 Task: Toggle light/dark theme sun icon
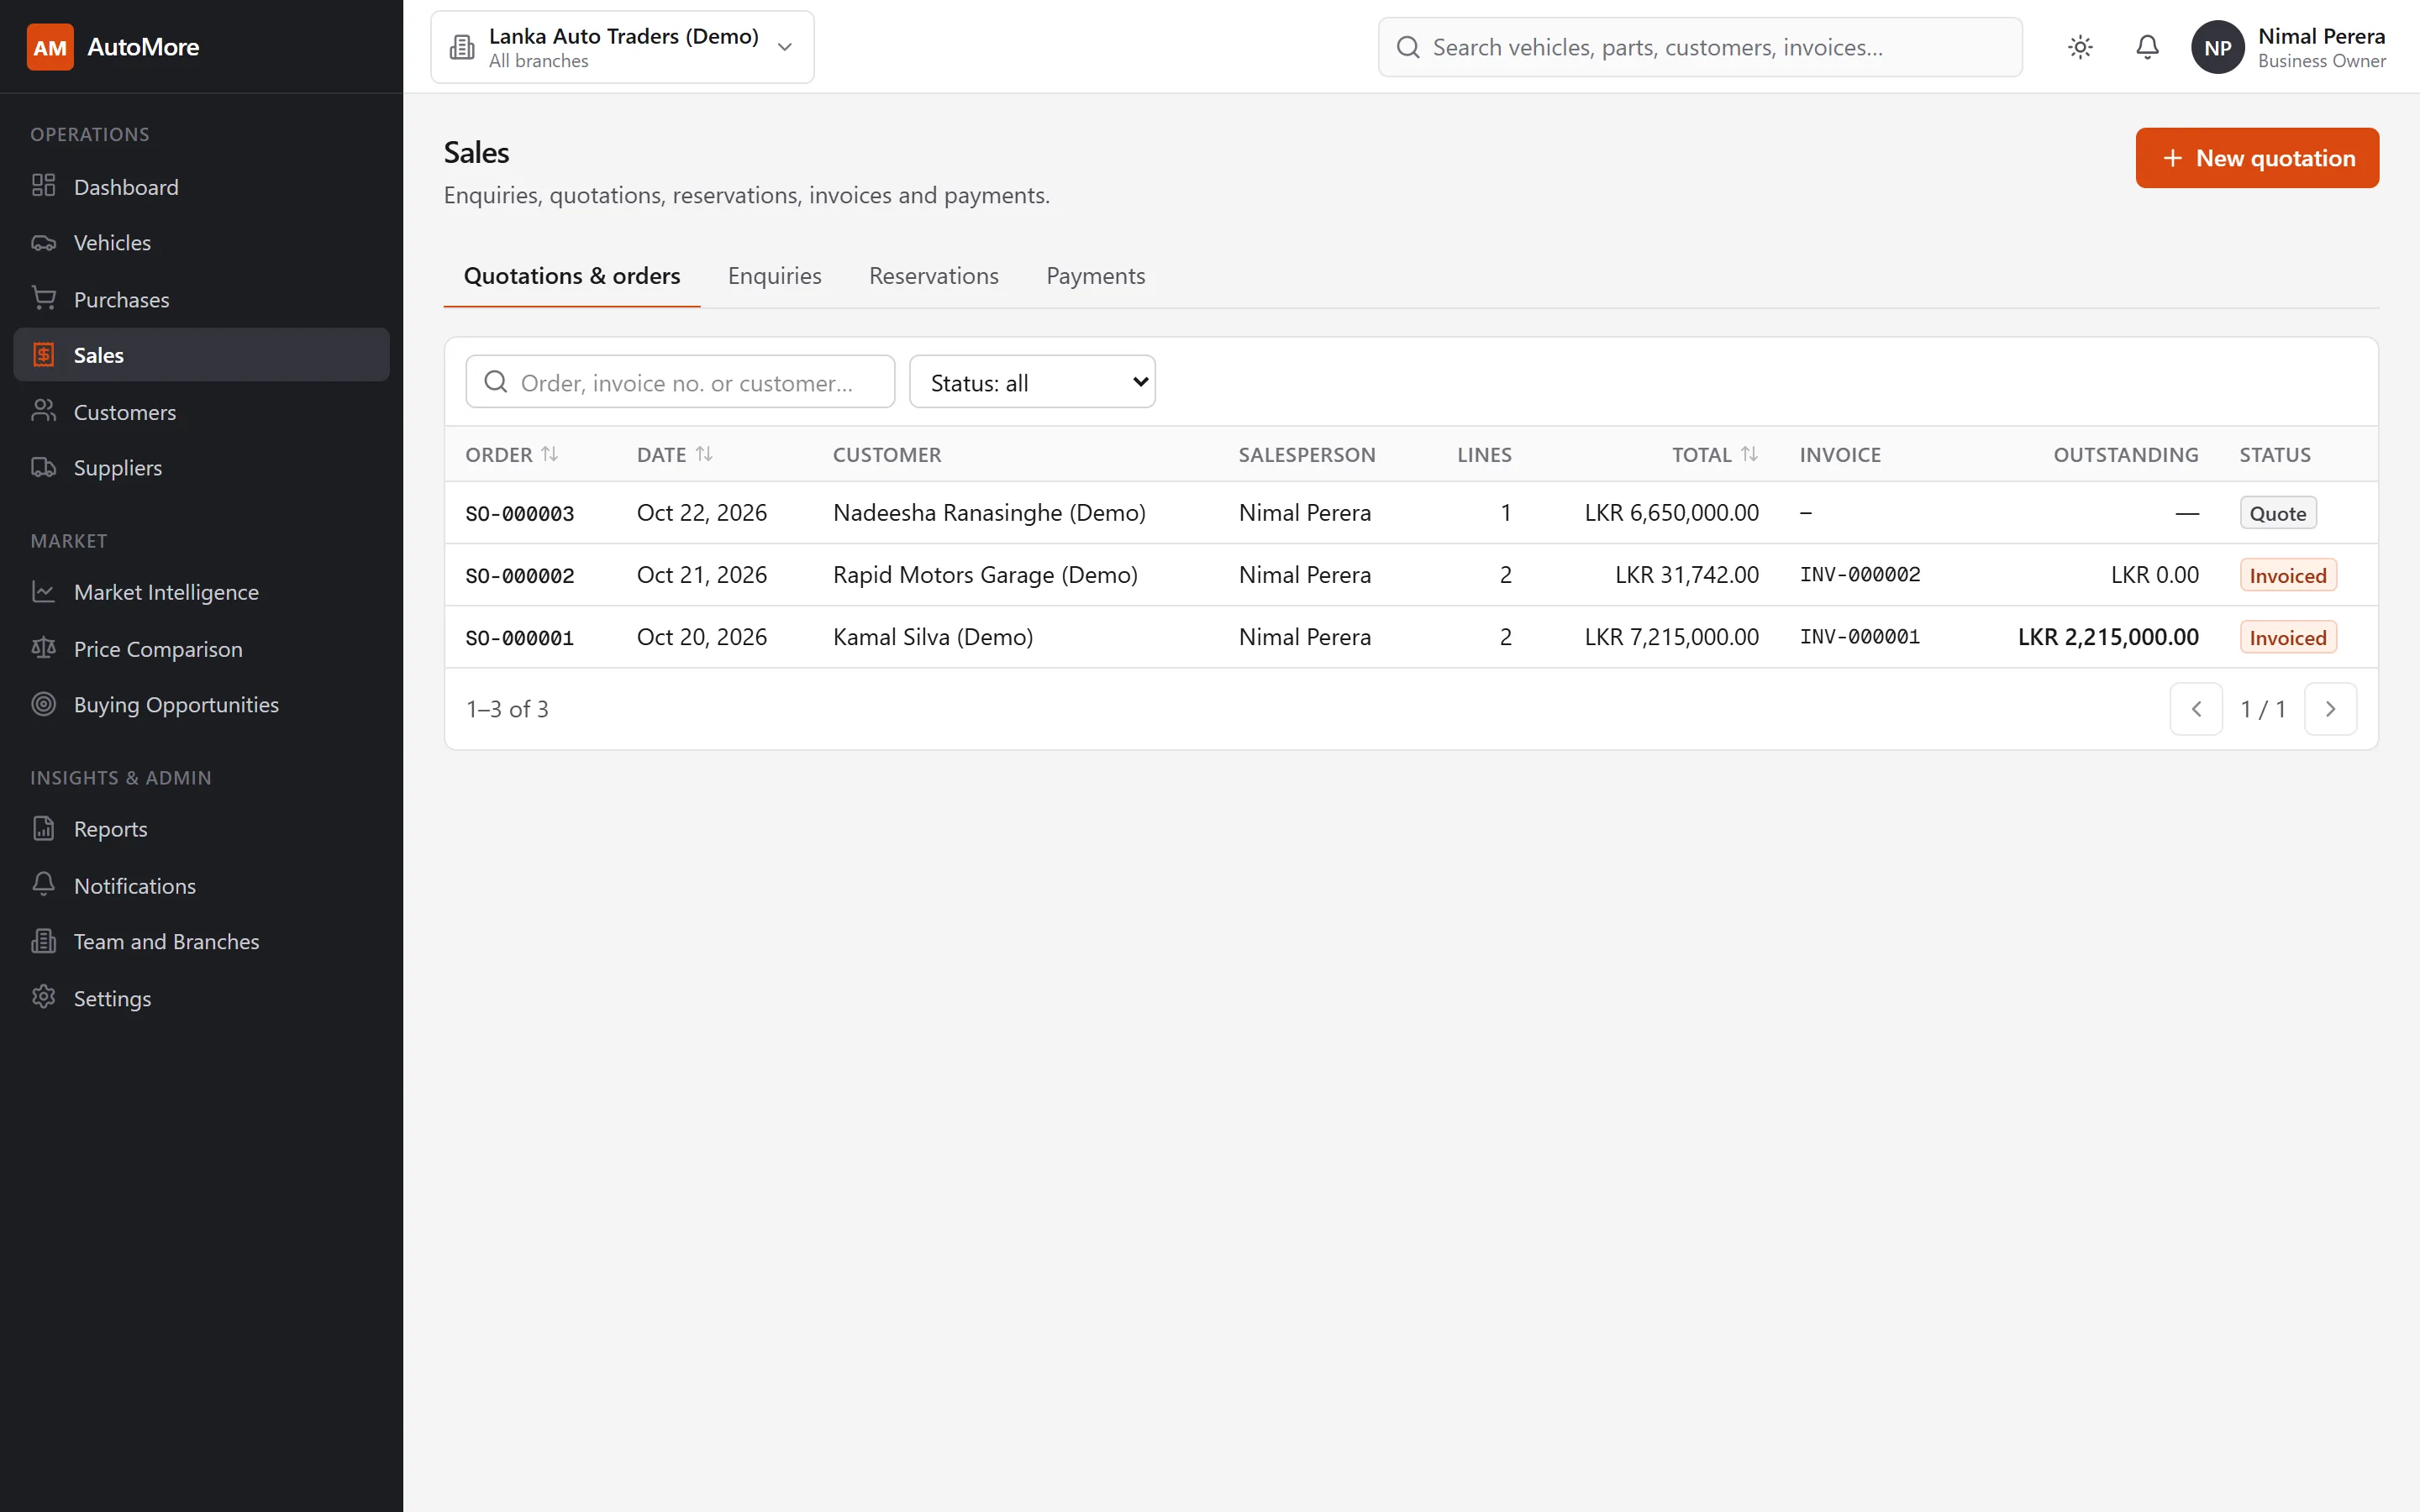pos(2080,47)
